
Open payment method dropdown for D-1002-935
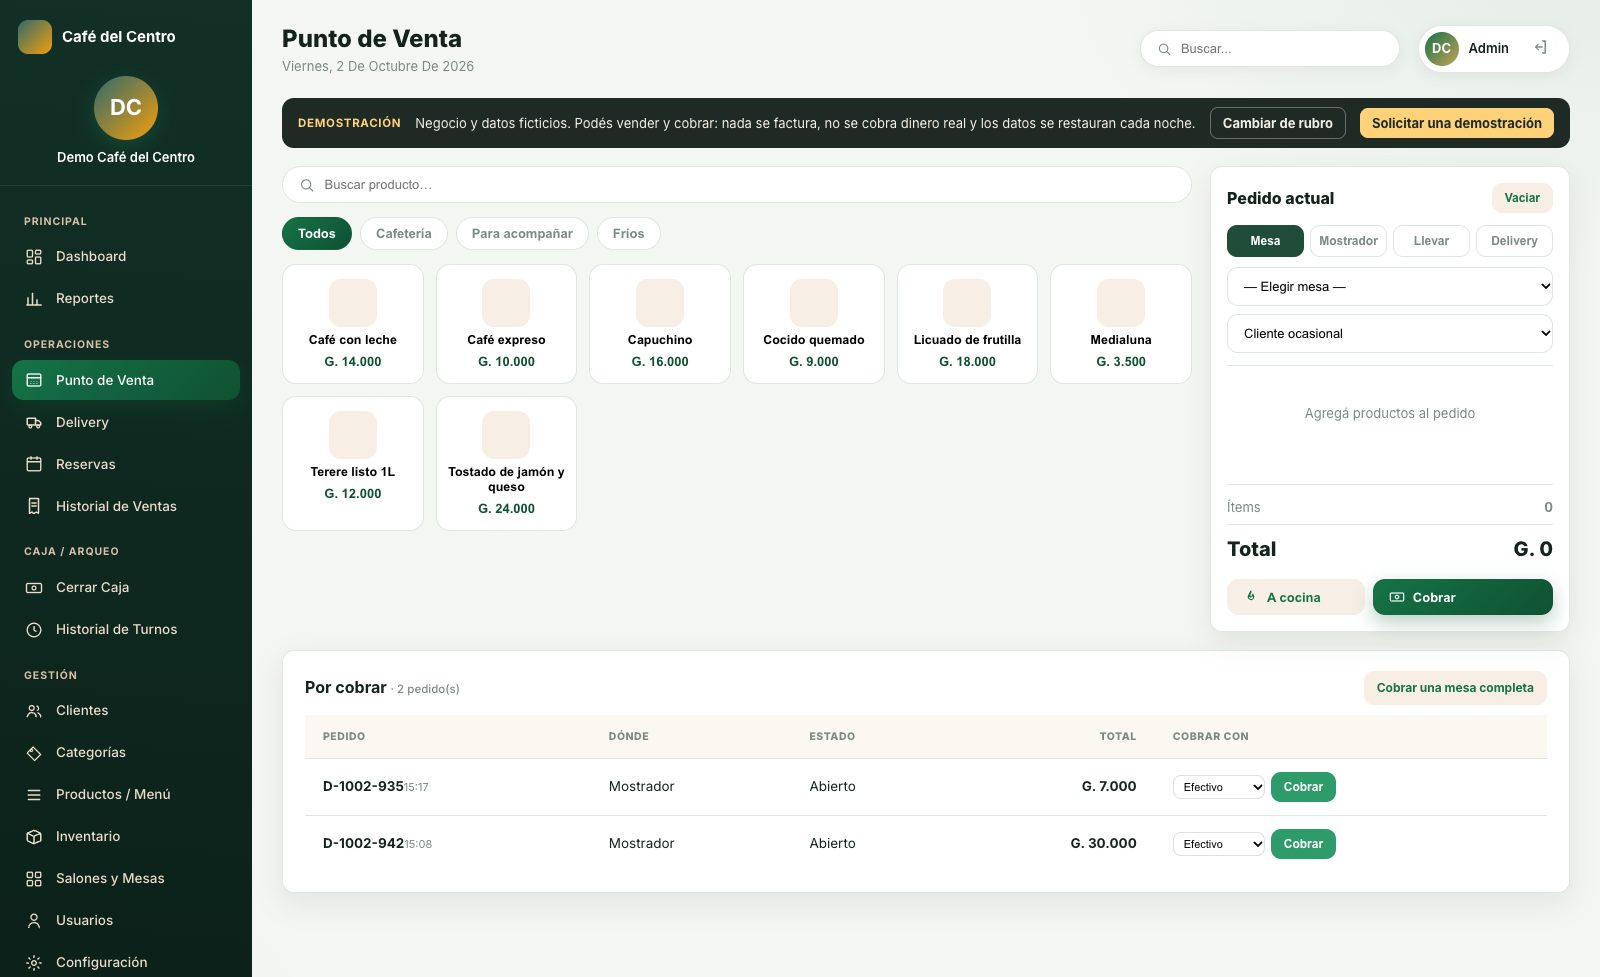(x=1219, y=787)
